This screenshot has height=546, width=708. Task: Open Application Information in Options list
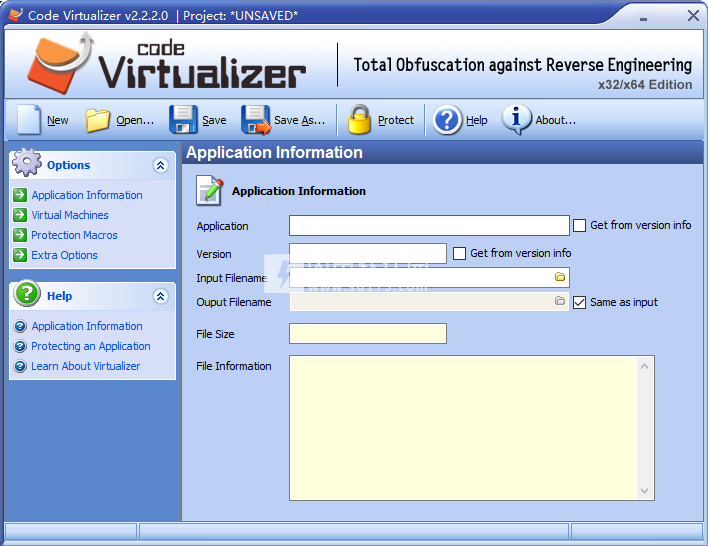click(87, 195)
